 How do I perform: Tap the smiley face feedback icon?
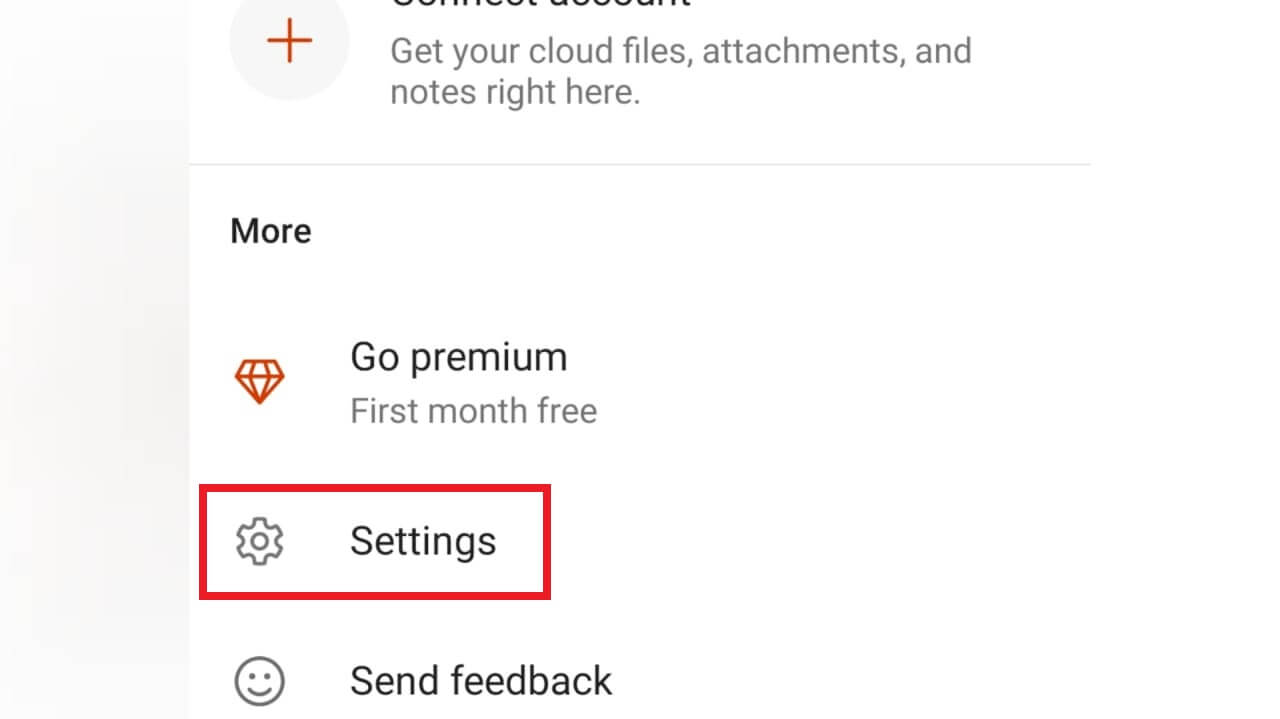[260, 681]
